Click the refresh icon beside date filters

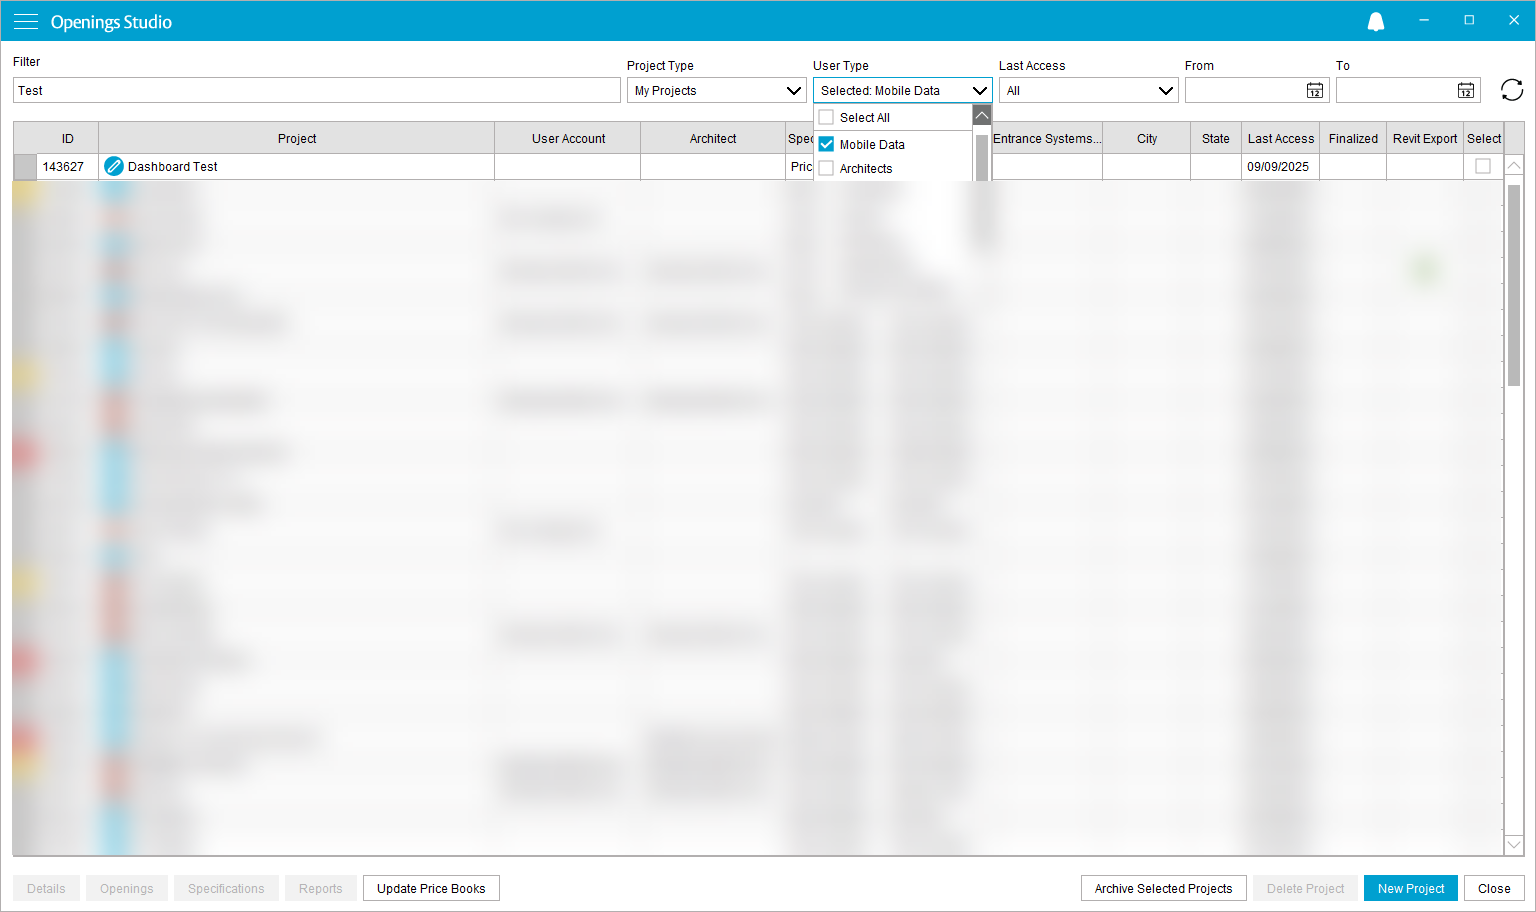(x=1511, y=90)
